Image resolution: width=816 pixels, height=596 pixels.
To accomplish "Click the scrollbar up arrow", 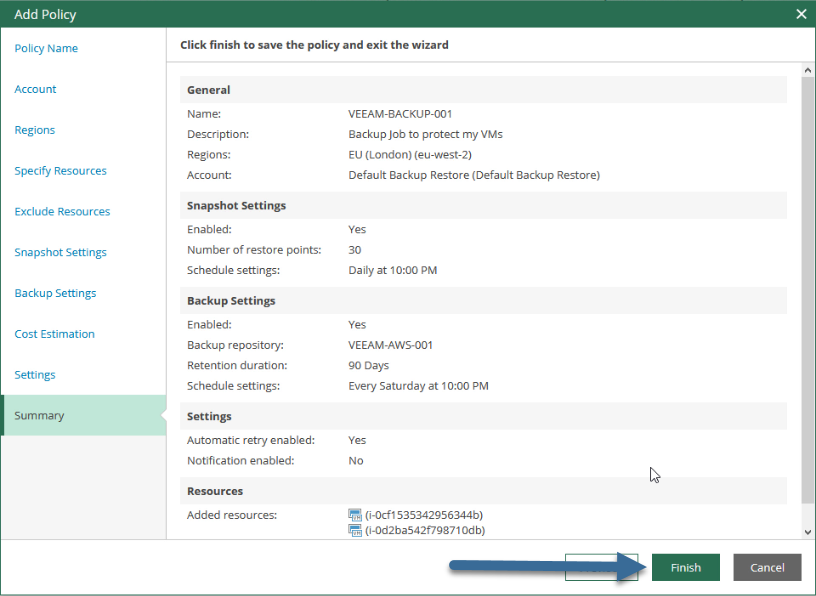I will pyautogui.click(x=808, y=70).
